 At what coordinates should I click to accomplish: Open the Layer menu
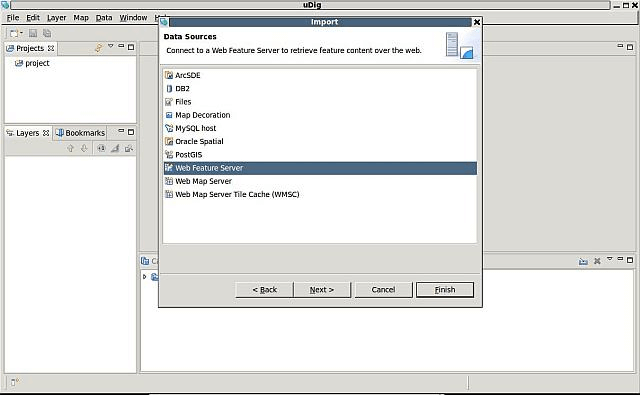(56, 18)
